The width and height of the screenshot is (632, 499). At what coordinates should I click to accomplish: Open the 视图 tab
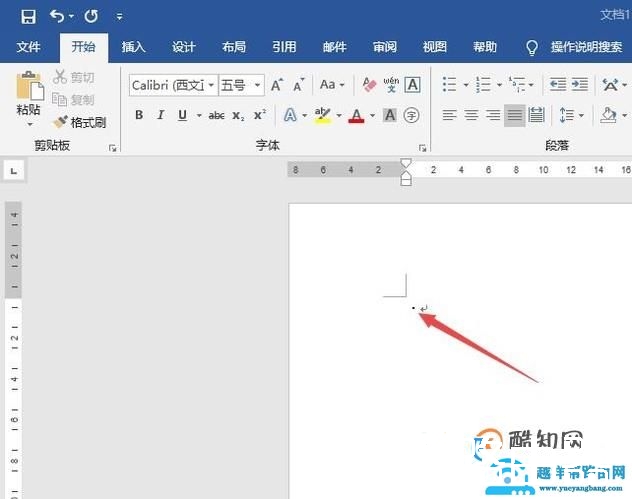[x=434, y=47]
